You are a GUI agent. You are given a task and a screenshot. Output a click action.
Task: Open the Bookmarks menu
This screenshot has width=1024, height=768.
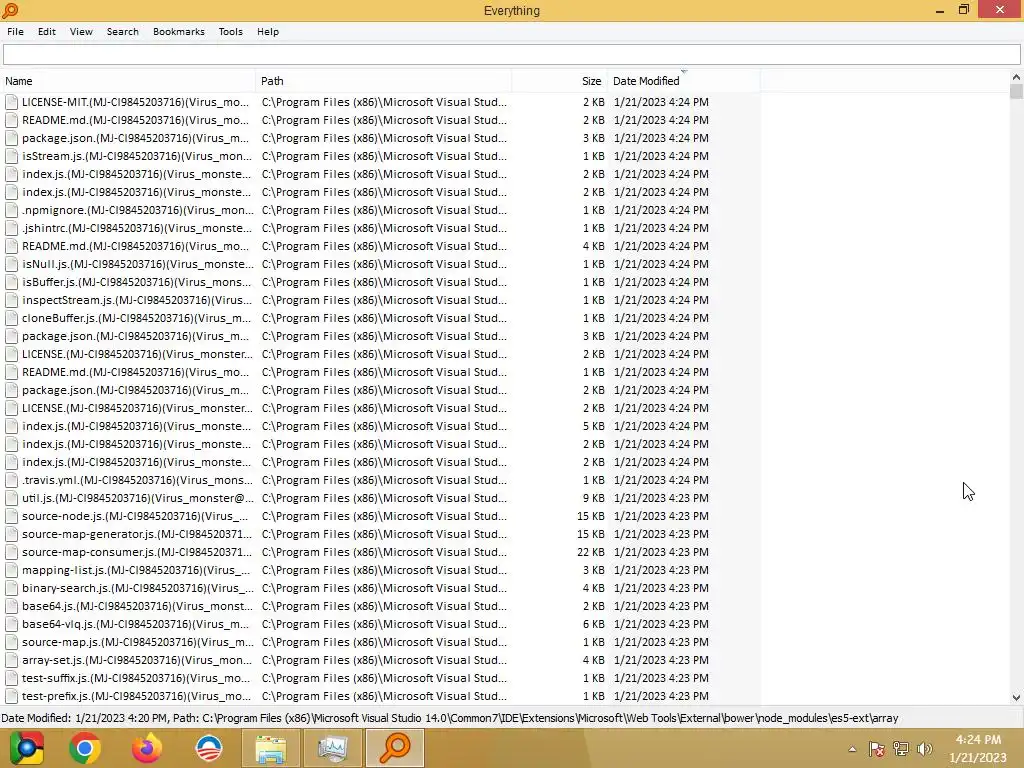point(178,31)
